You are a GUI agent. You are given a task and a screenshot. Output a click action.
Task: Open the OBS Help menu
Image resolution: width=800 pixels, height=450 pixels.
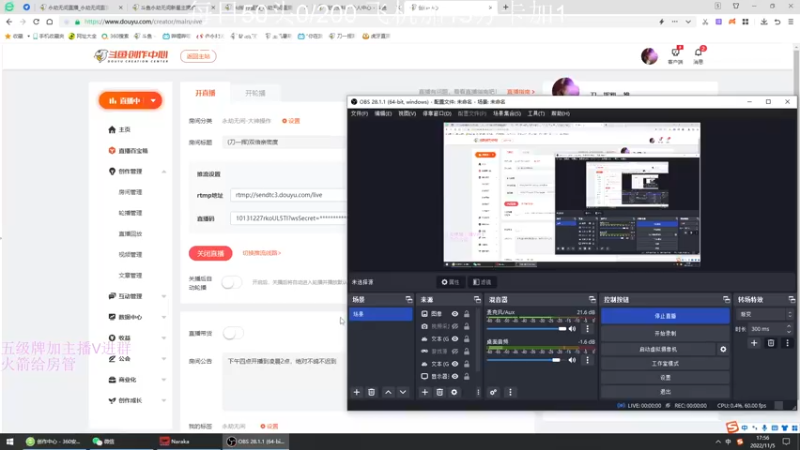pos(560,113)
